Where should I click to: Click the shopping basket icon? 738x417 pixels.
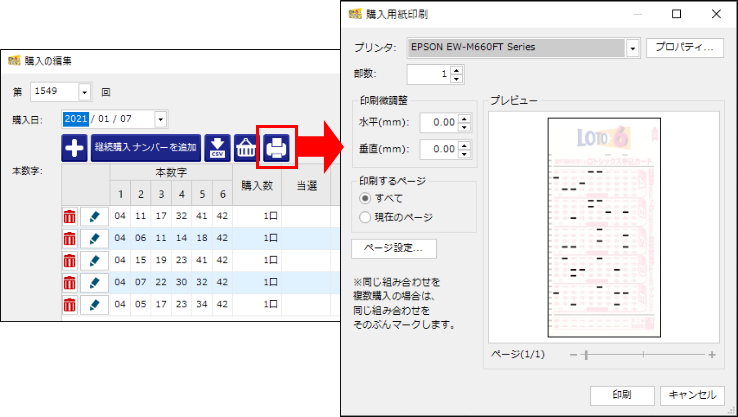click(x=246, y=148)
